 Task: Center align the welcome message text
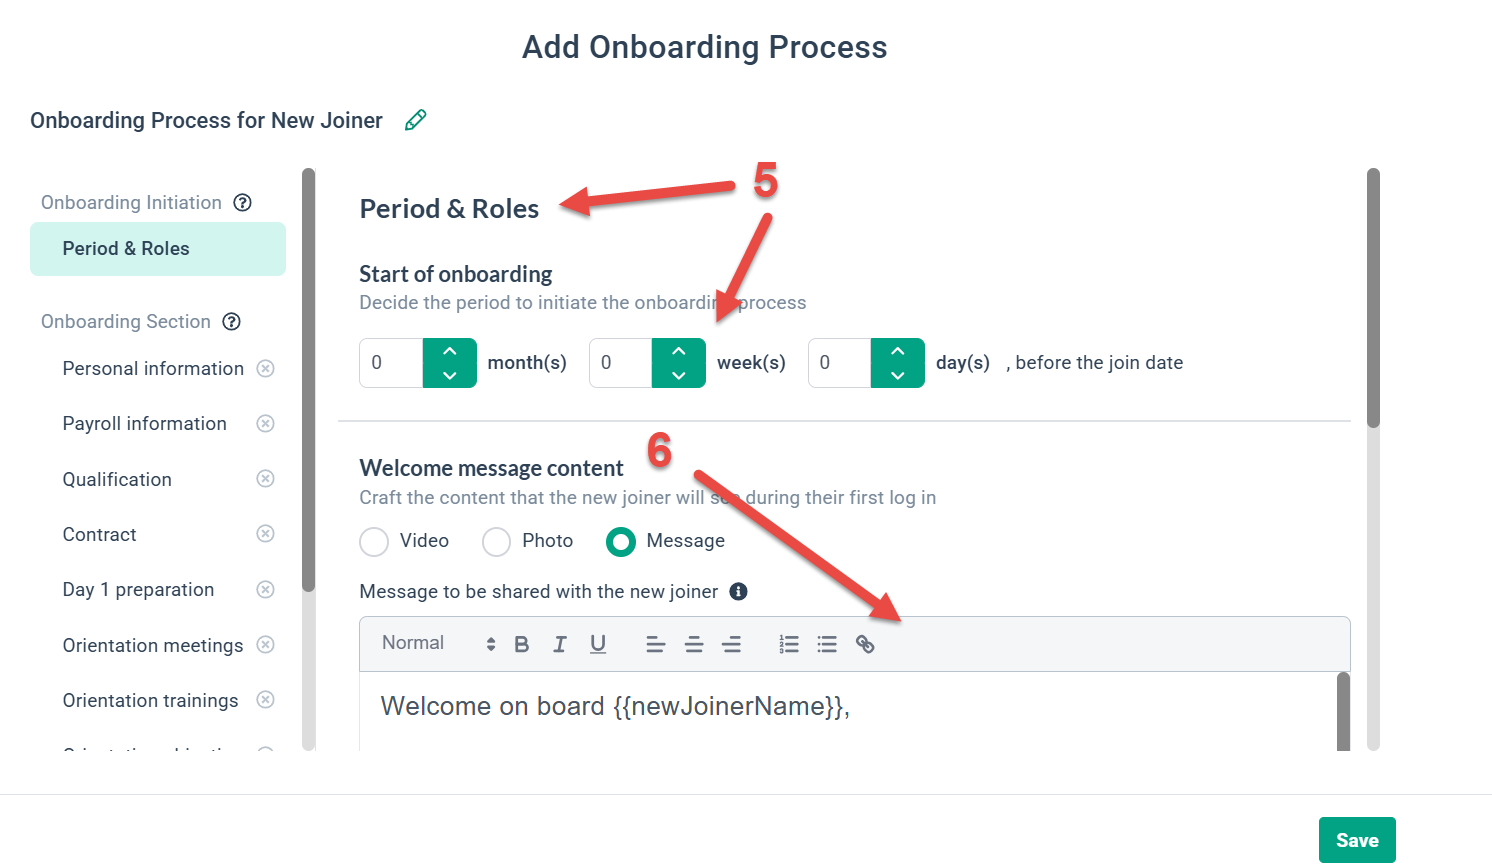tap(694, 644)
